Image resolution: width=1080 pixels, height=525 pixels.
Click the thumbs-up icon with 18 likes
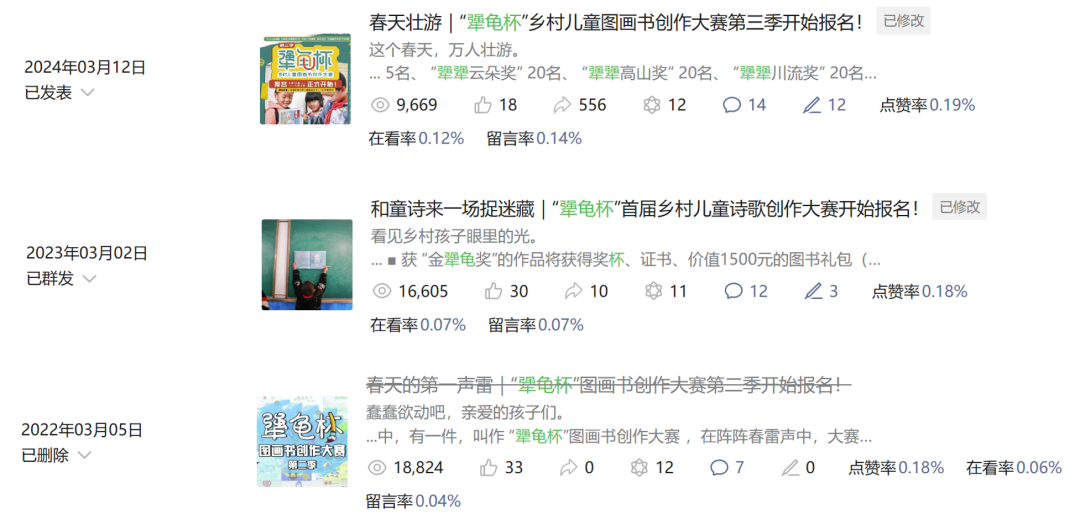point(483,105)
